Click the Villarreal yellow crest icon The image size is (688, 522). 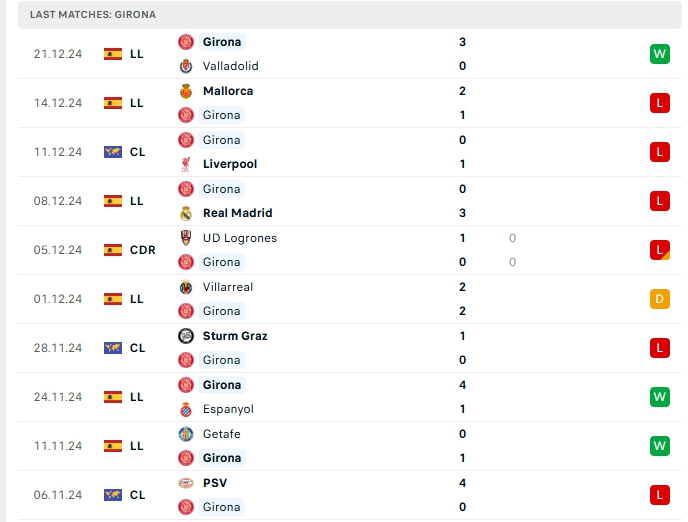pos(185,287)
